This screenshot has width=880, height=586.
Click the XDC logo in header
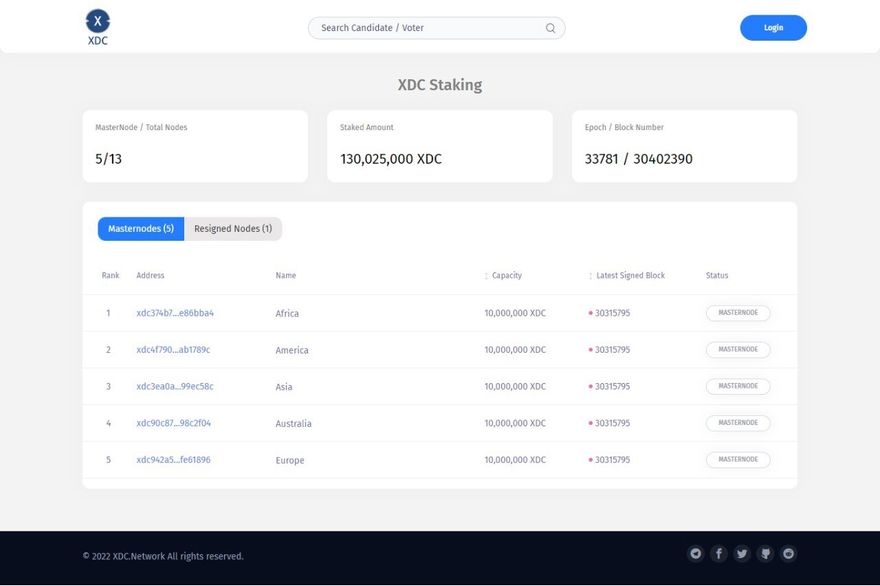[97, 27]
